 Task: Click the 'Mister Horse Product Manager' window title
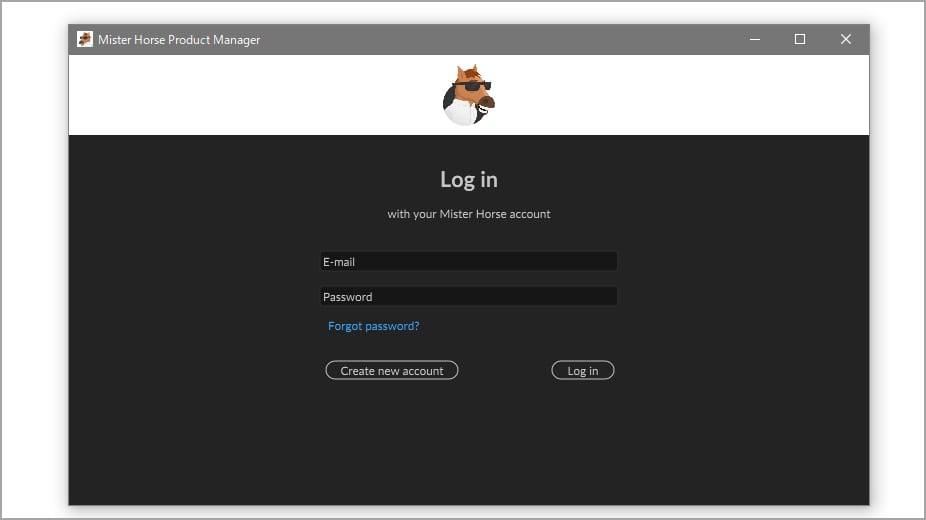point(179,40)
